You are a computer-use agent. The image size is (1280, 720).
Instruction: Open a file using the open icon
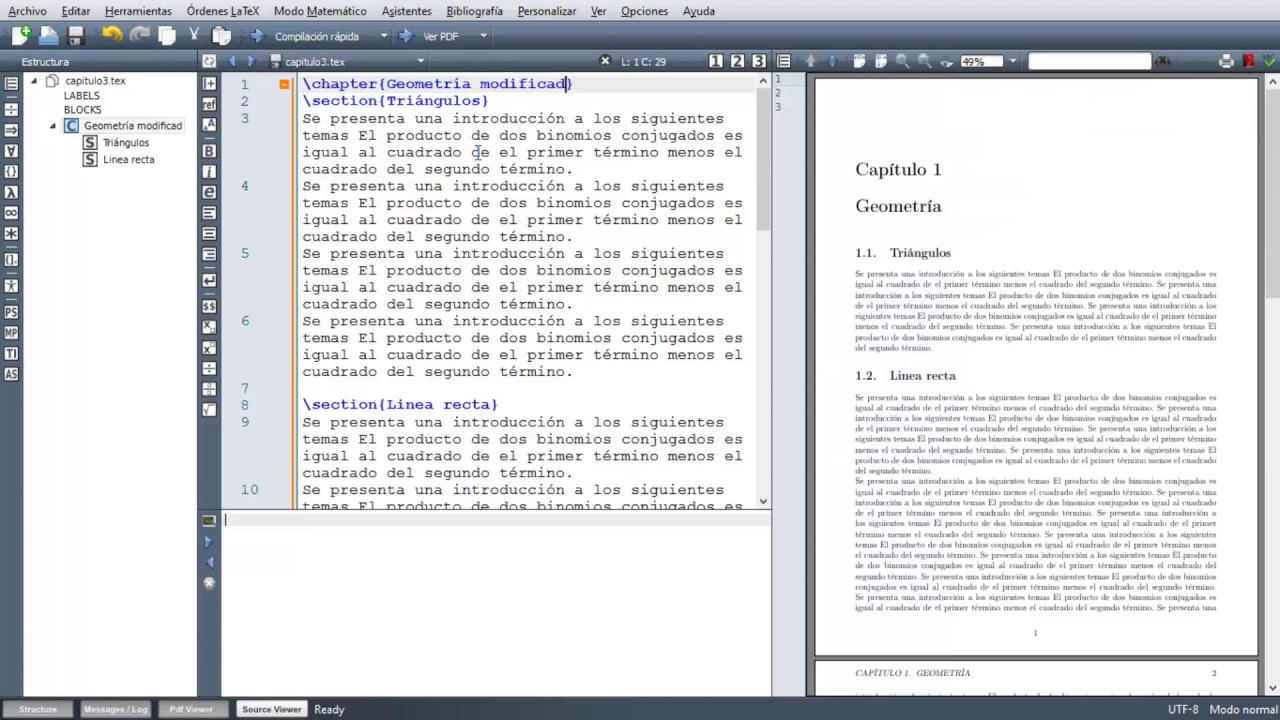[48, 35]
